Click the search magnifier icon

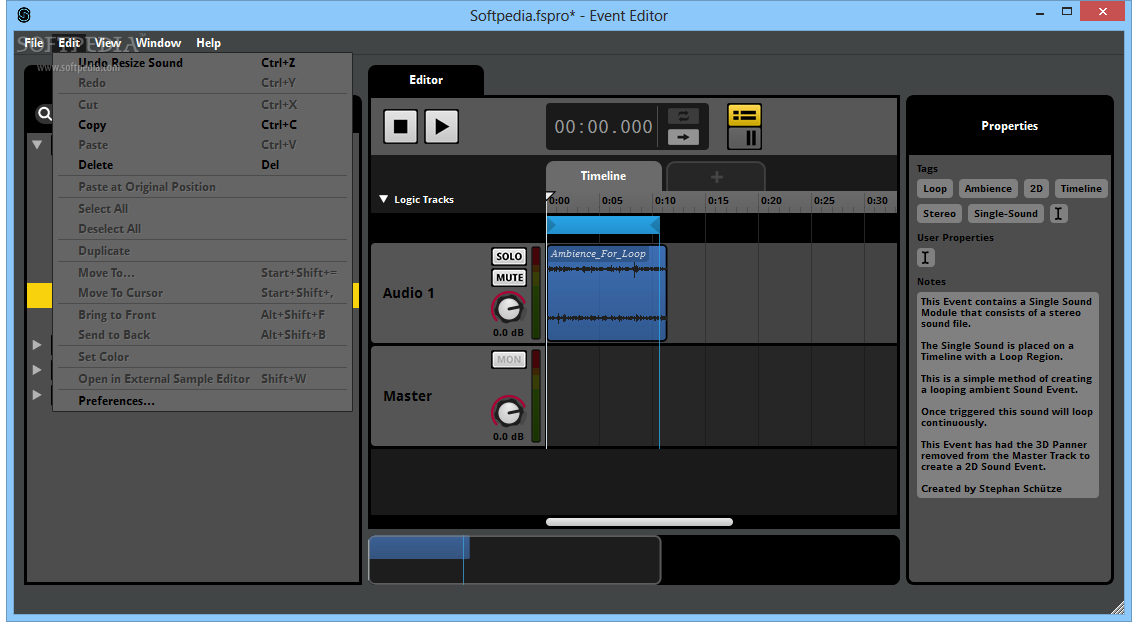point(45,114)
